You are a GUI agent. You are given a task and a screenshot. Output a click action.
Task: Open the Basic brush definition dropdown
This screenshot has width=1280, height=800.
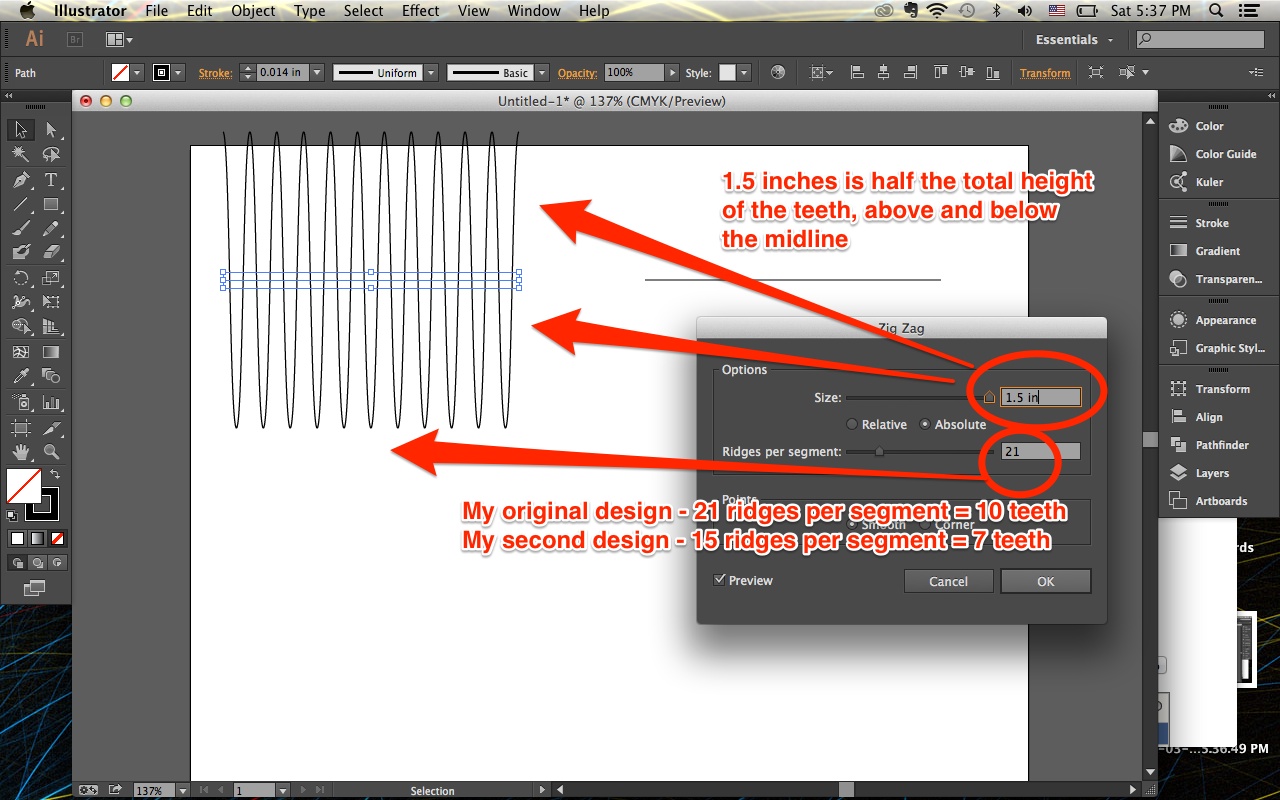click(x=542, y=72)
